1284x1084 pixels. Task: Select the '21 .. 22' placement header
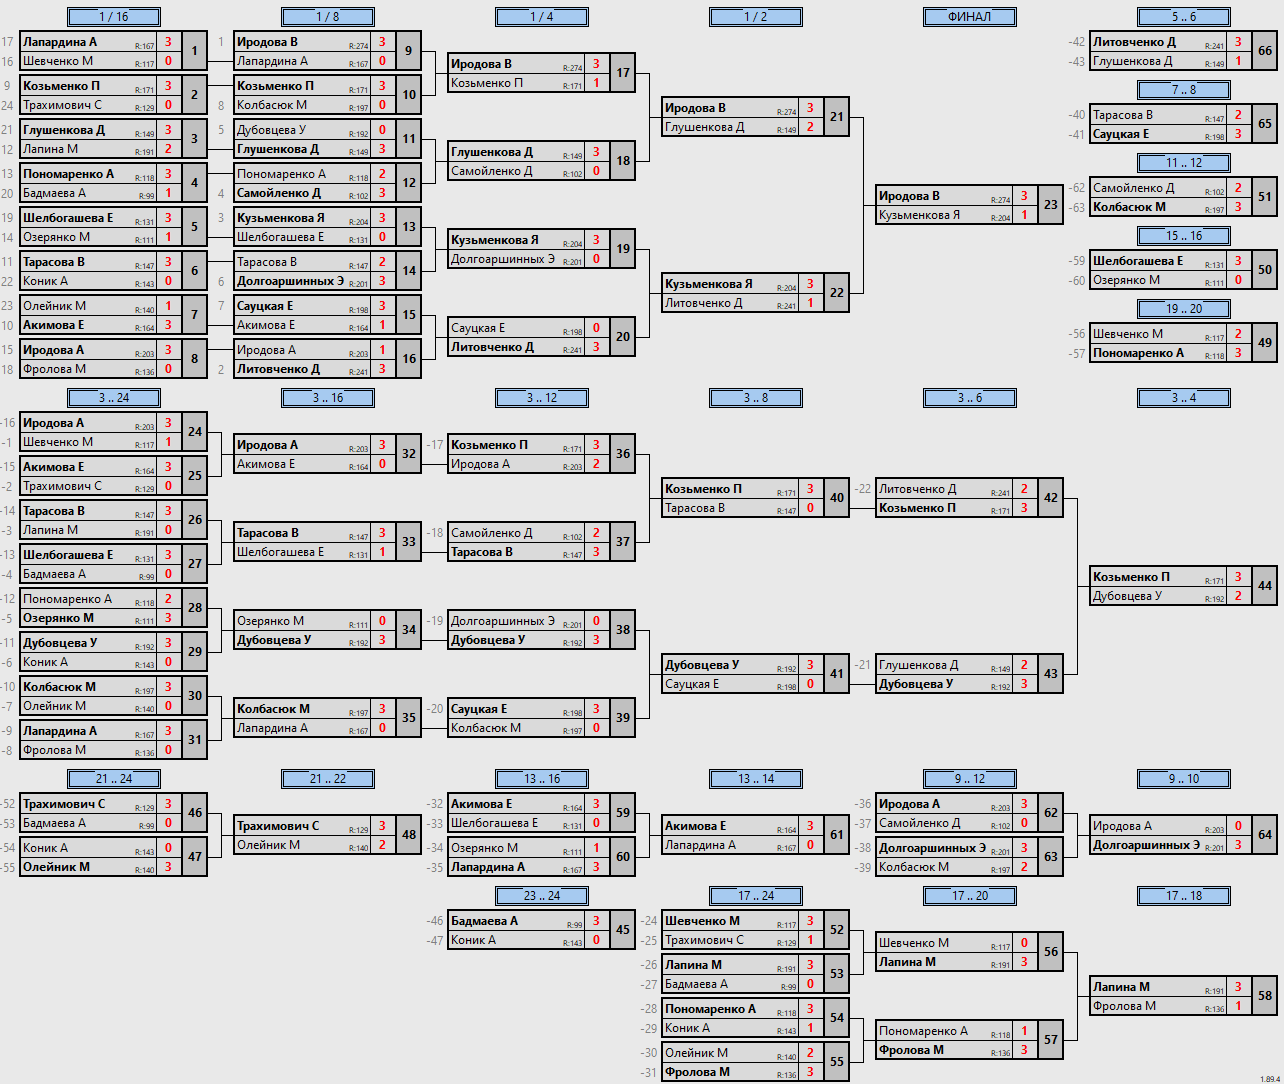[x=328, y=779]
